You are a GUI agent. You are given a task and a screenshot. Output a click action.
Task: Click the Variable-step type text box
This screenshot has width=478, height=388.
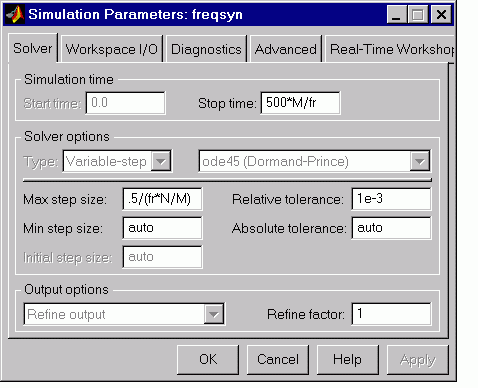(107, 161)
